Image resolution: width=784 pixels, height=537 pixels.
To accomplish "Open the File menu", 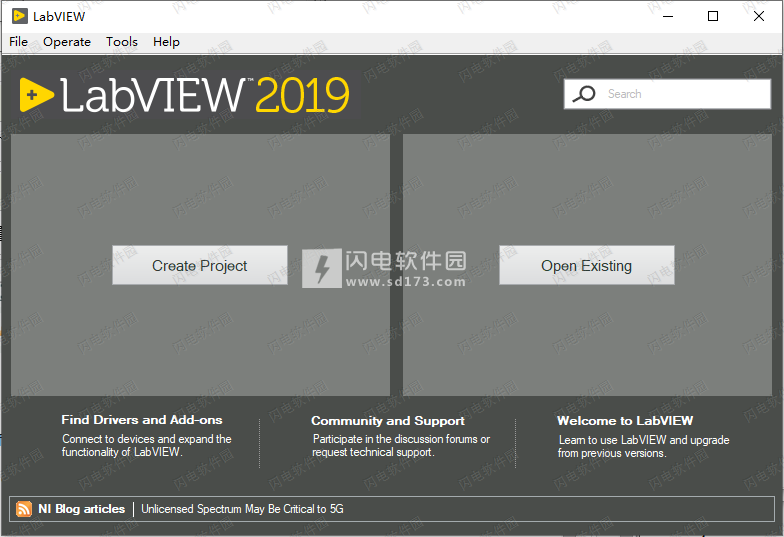I will [x=18, y=42].
